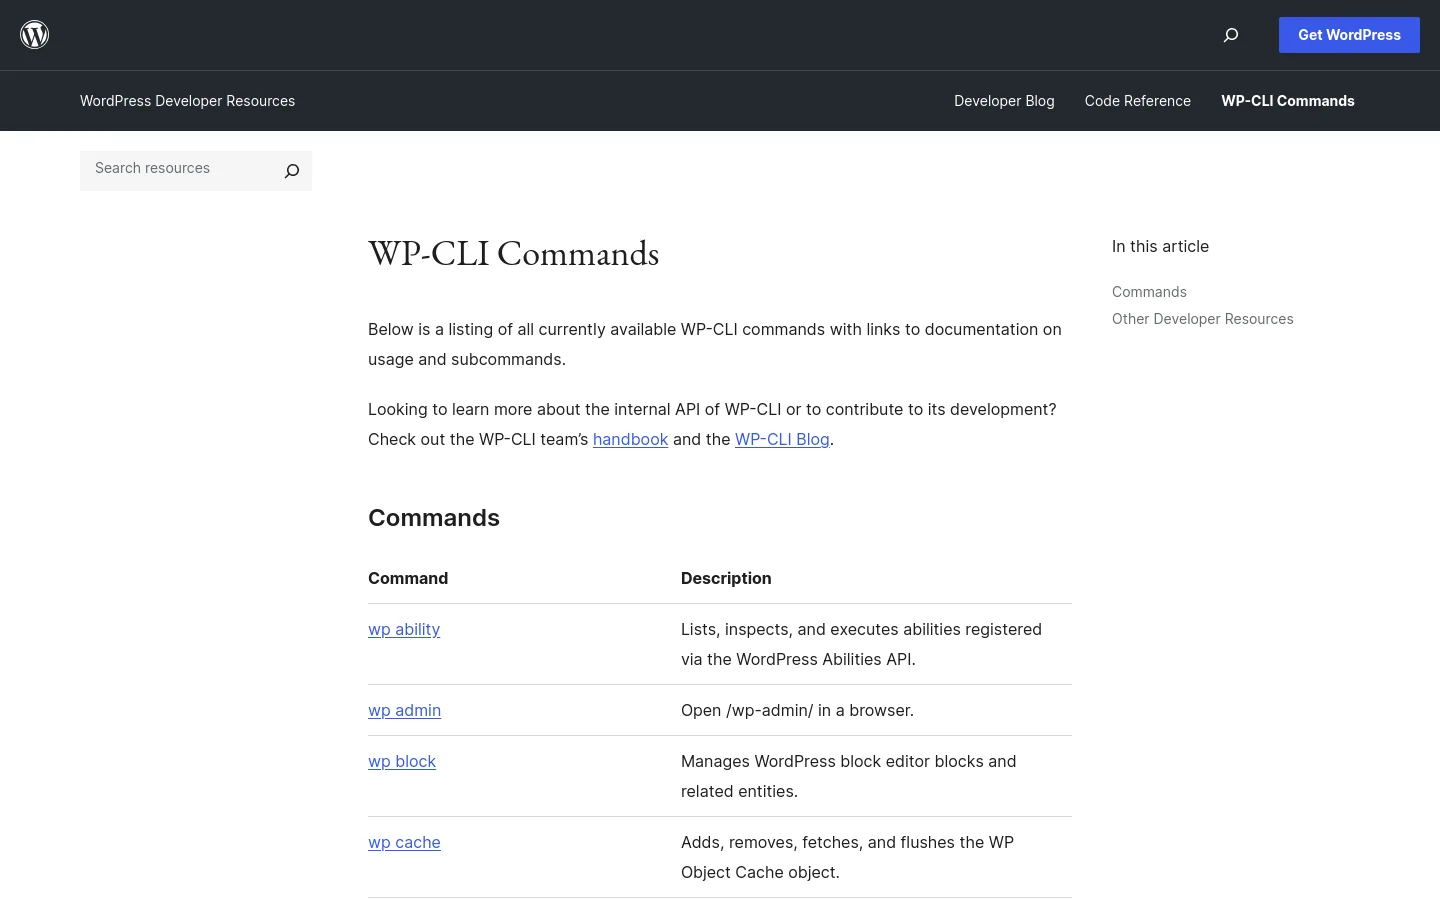Open the wp cache command page
Viewport: 1440px width, 900px height.
click(x=404, y=842)
